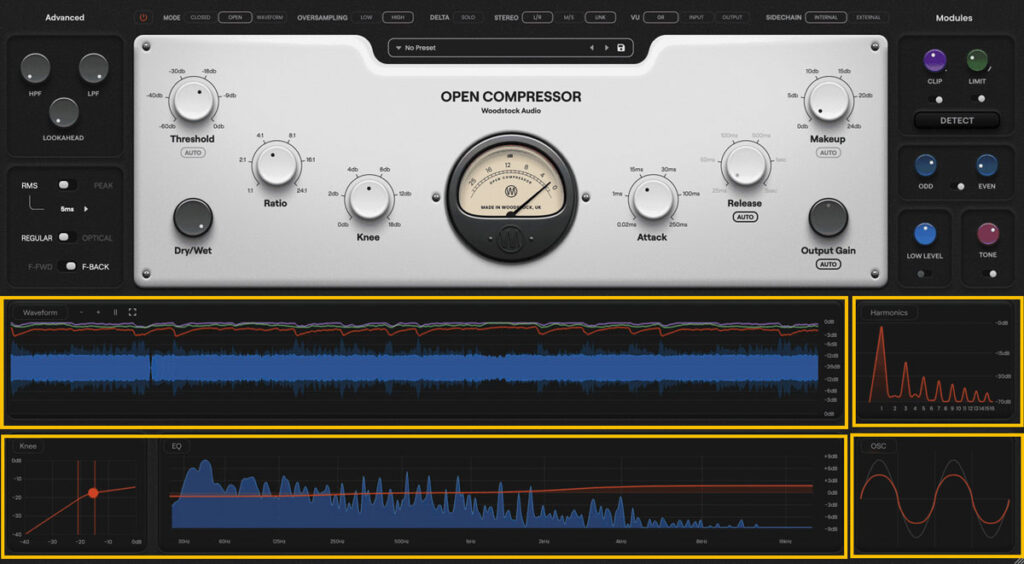1024x564 pixels.
Task: Click the Threshold knob
Action: click(x=193, y=101)
